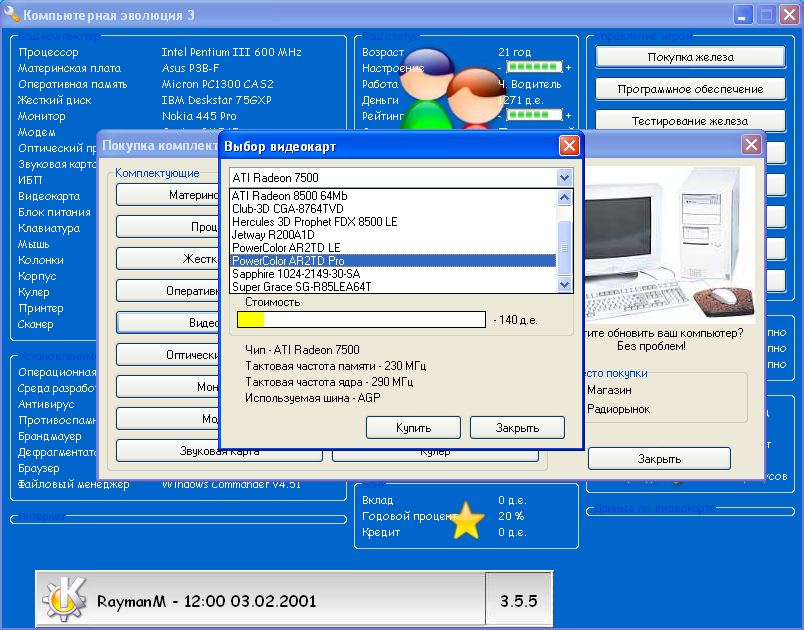Viewport: 804px width, 630px height.
Task: Increase rating with the plus sign
Action: pyautogui.click(x=568, y=115)
